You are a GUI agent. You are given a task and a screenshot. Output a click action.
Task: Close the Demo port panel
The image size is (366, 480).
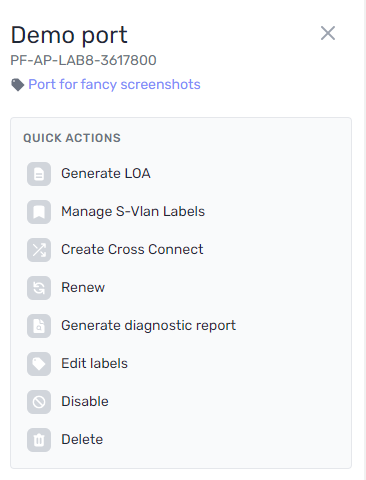[328, 33]
